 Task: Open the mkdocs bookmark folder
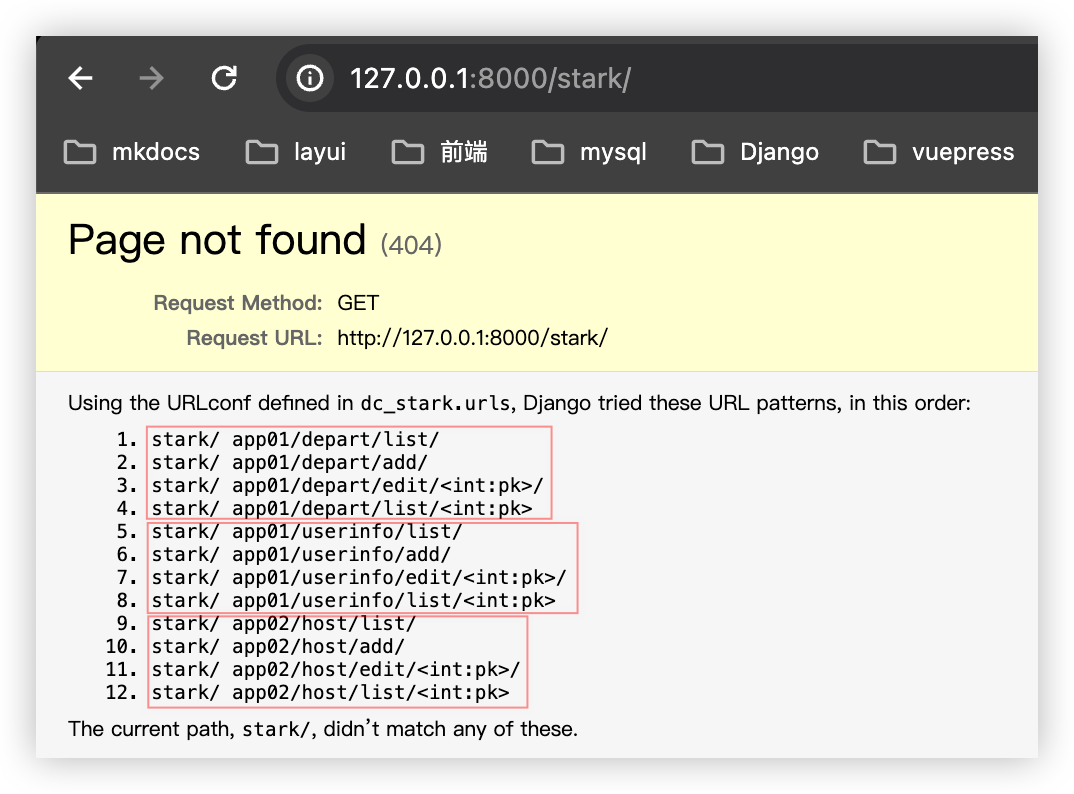[132, 152]
